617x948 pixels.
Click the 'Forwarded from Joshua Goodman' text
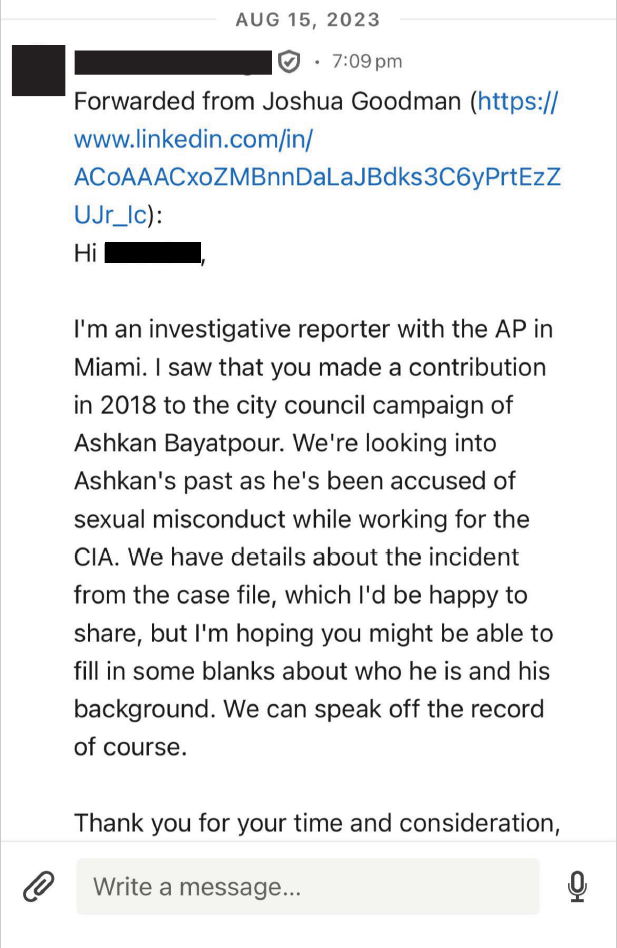pyautogui.click(x=267, y=101)
